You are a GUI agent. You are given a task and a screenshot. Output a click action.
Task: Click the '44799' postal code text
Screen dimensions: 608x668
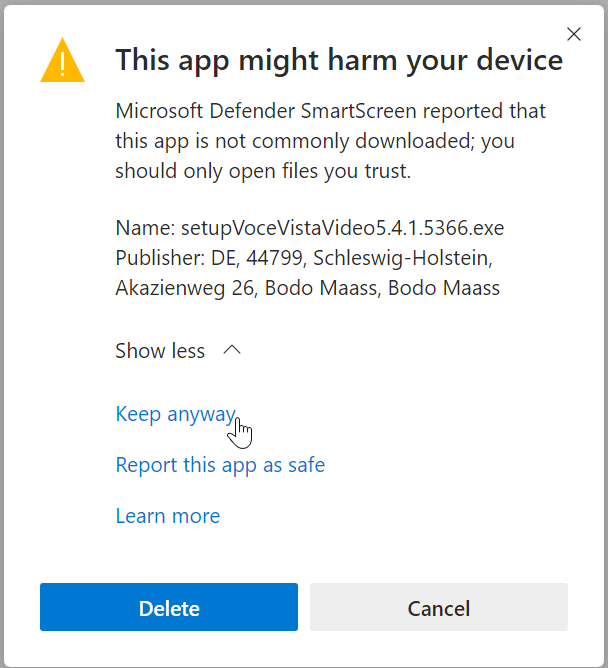pyautogui.click(x=273, y=258)
